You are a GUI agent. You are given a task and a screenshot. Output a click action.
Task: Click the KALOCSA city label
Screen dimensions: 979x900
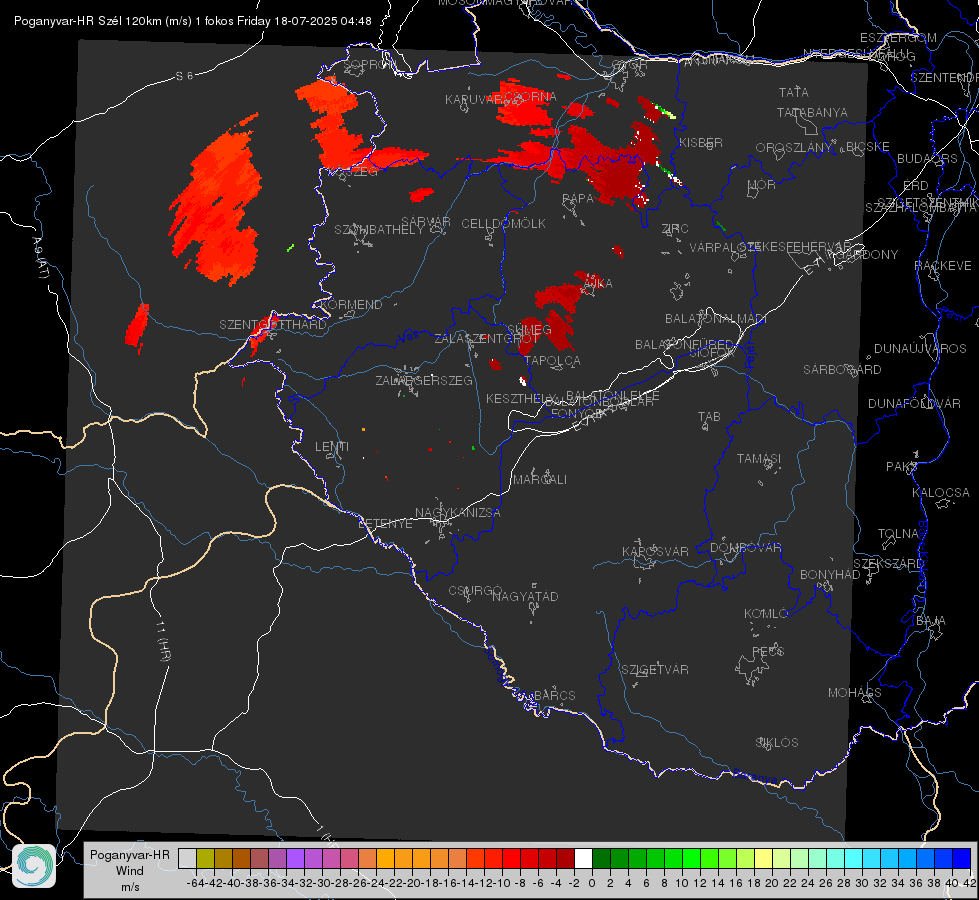[x=940, y=492]
